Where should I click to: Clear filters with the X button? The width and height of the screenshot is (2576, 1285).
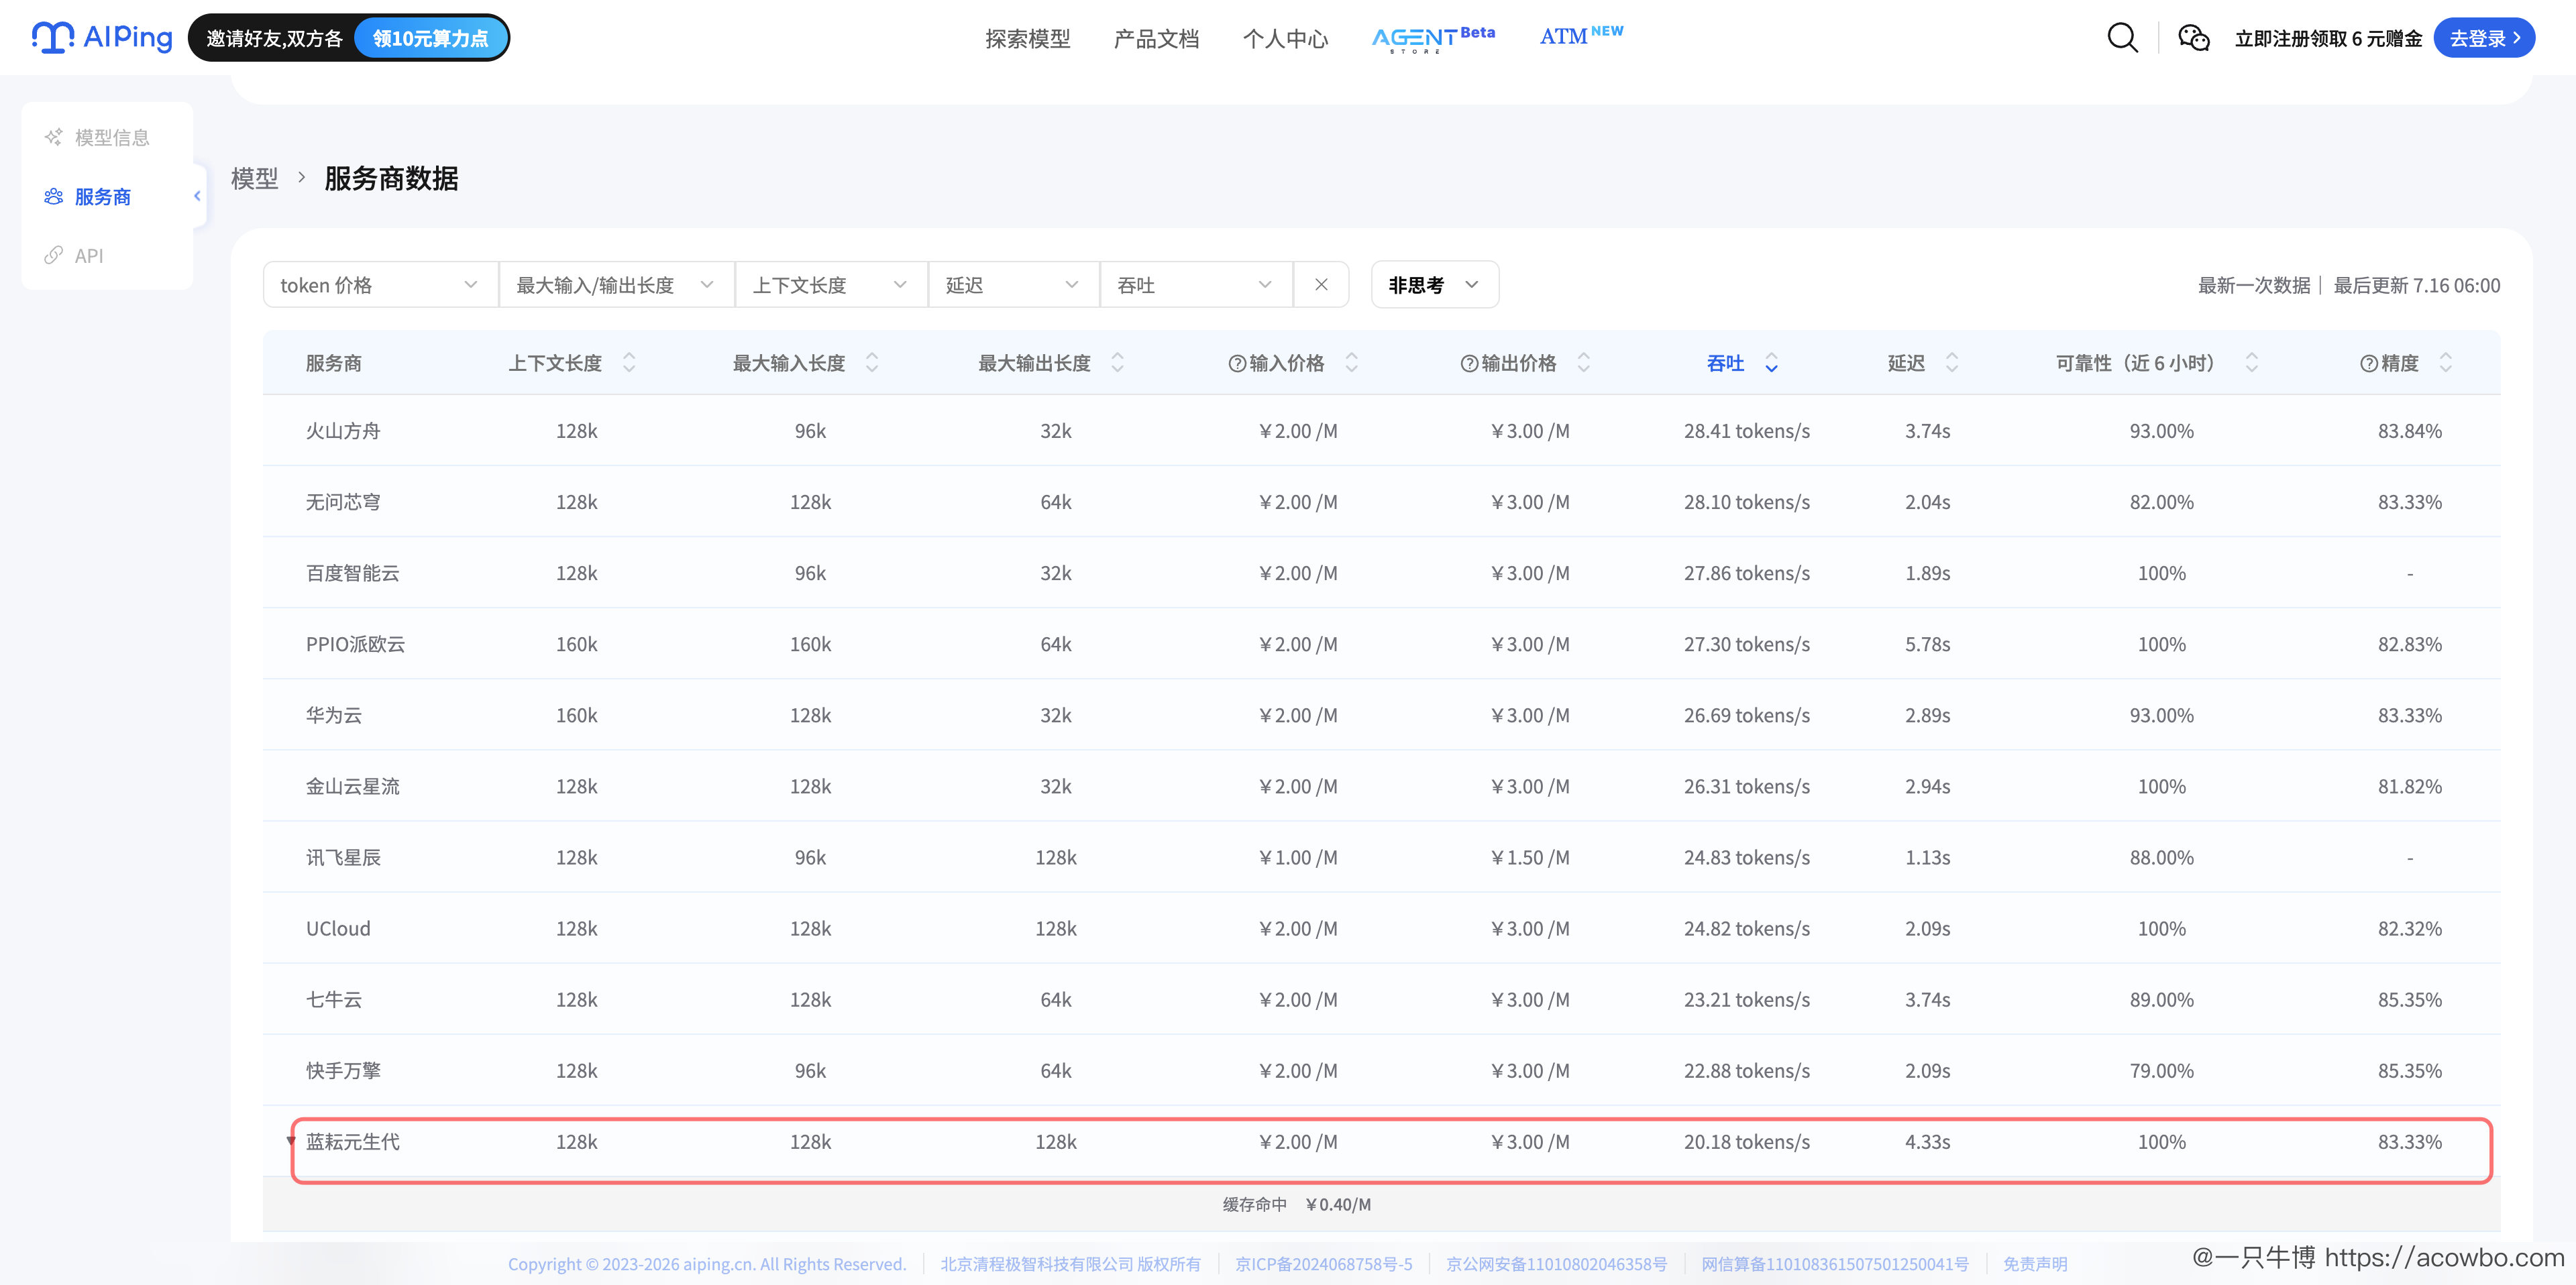(1321, 285)
